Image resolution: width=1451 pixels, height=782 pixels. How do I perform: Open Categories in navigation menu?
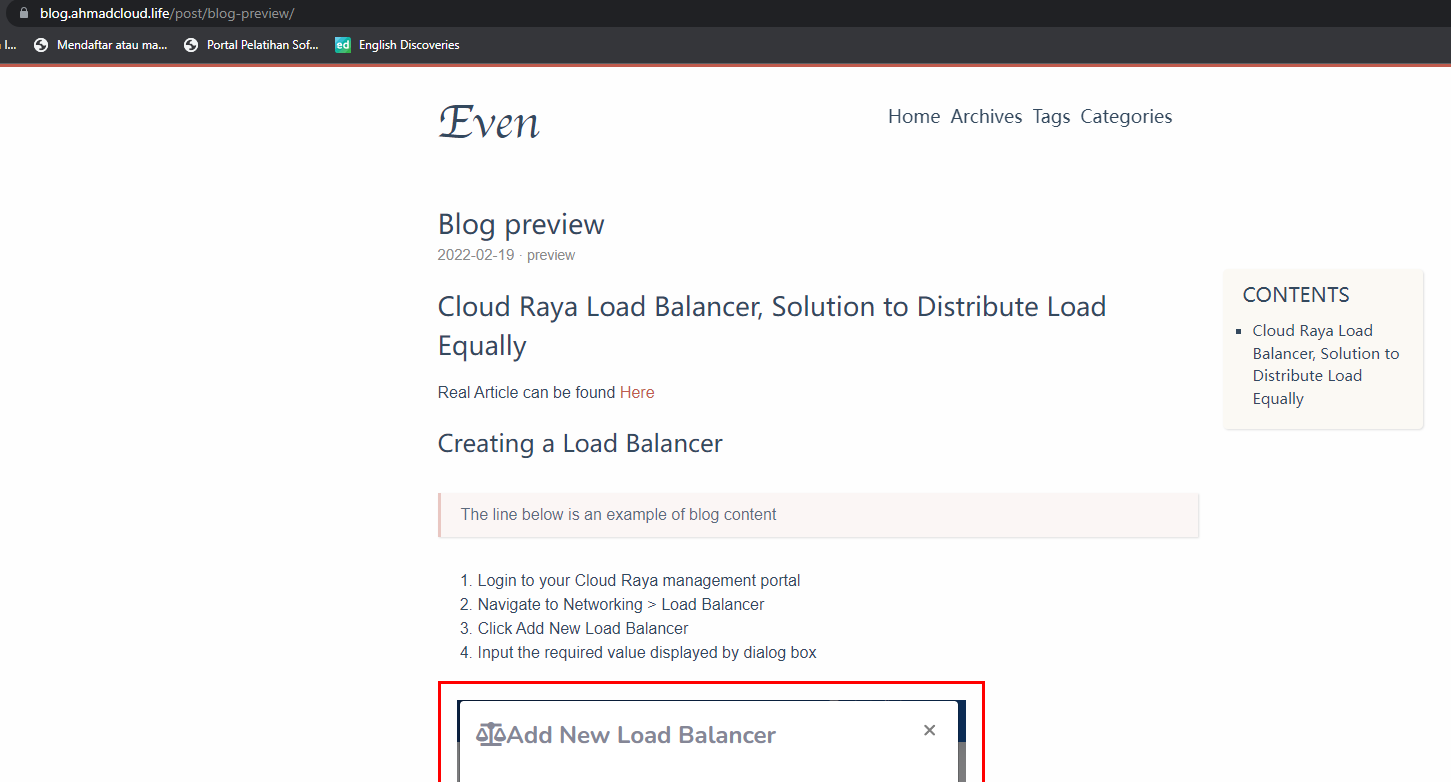[x=1126, y=116]
